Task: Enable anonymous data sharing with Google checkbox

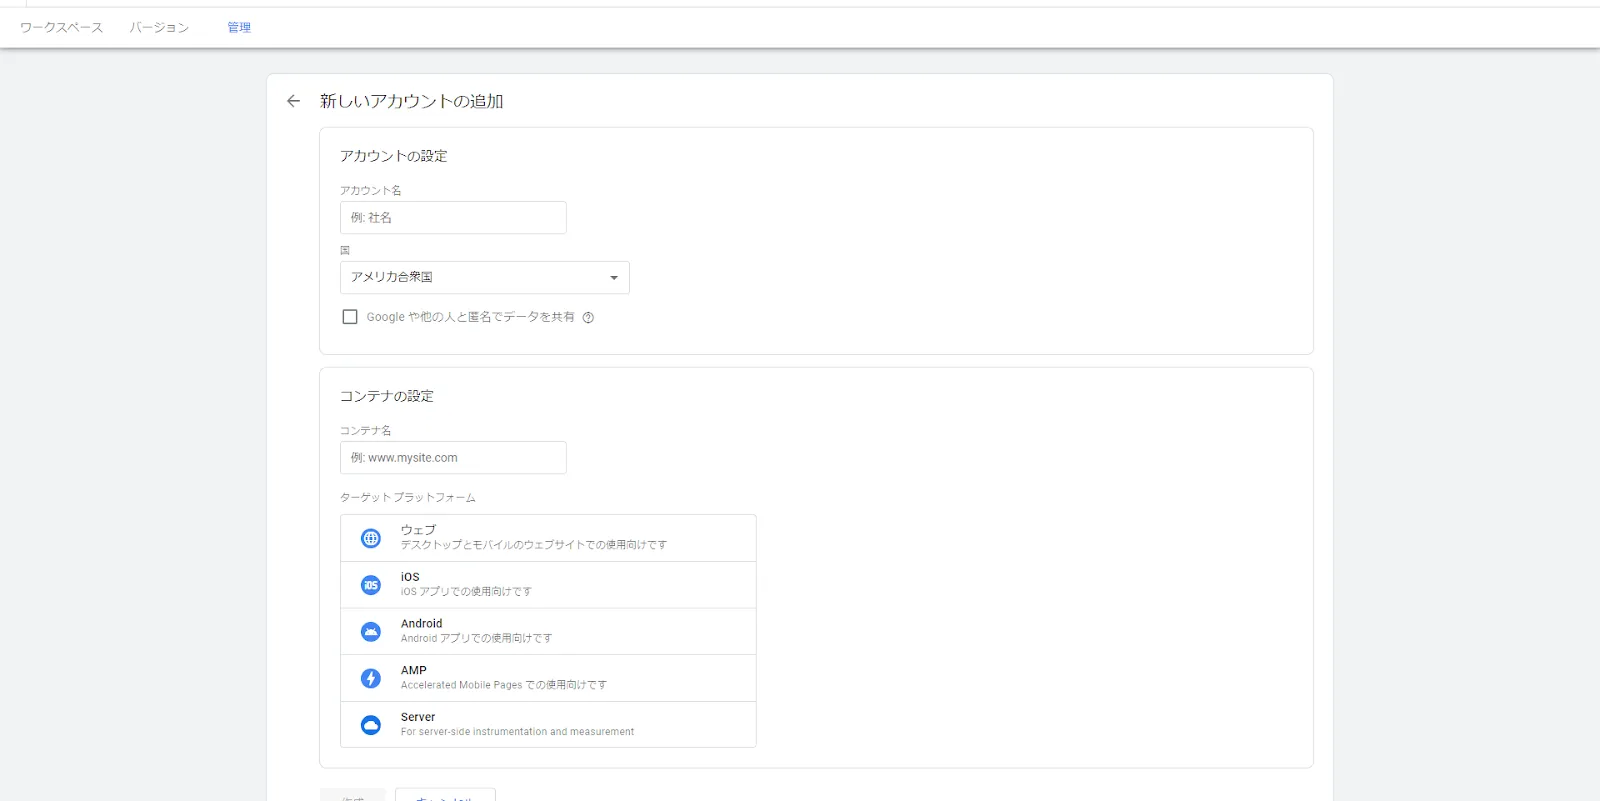Action: coord(350,317)
